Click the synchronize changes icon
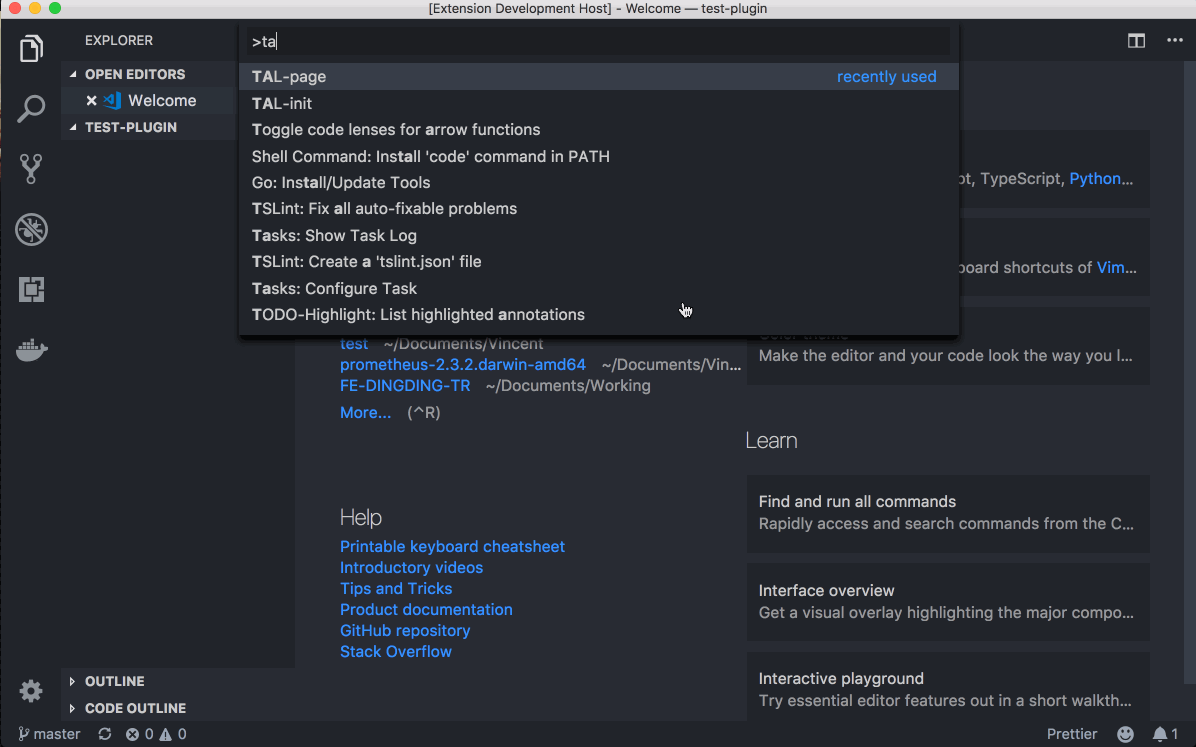This screenshot has height=747, width=1196. [104, 734]
